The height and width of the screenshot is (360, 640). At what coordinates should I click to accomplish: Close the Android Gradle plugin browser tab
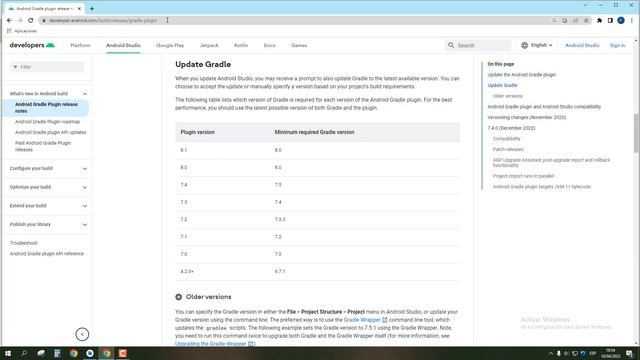[x=79, y=8]
